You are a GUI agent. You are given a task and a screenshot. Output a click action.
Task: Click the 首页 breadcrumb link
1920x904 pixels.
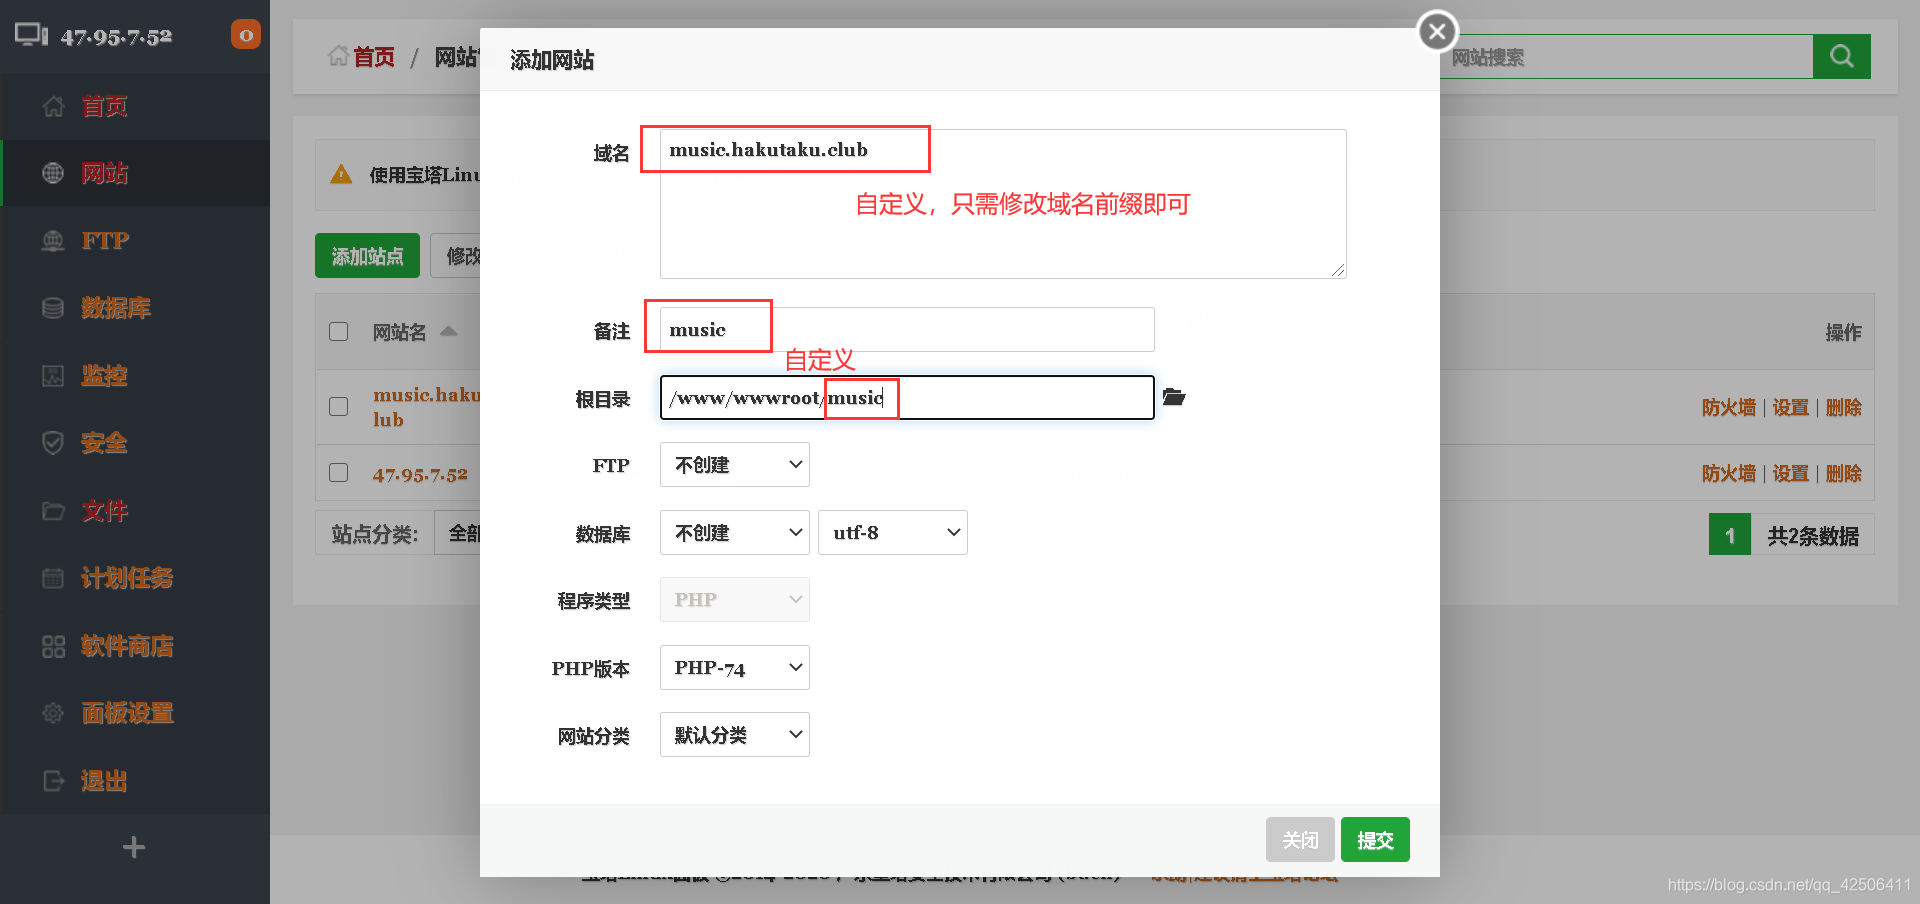pyautogui.click(x=374, y=57)
